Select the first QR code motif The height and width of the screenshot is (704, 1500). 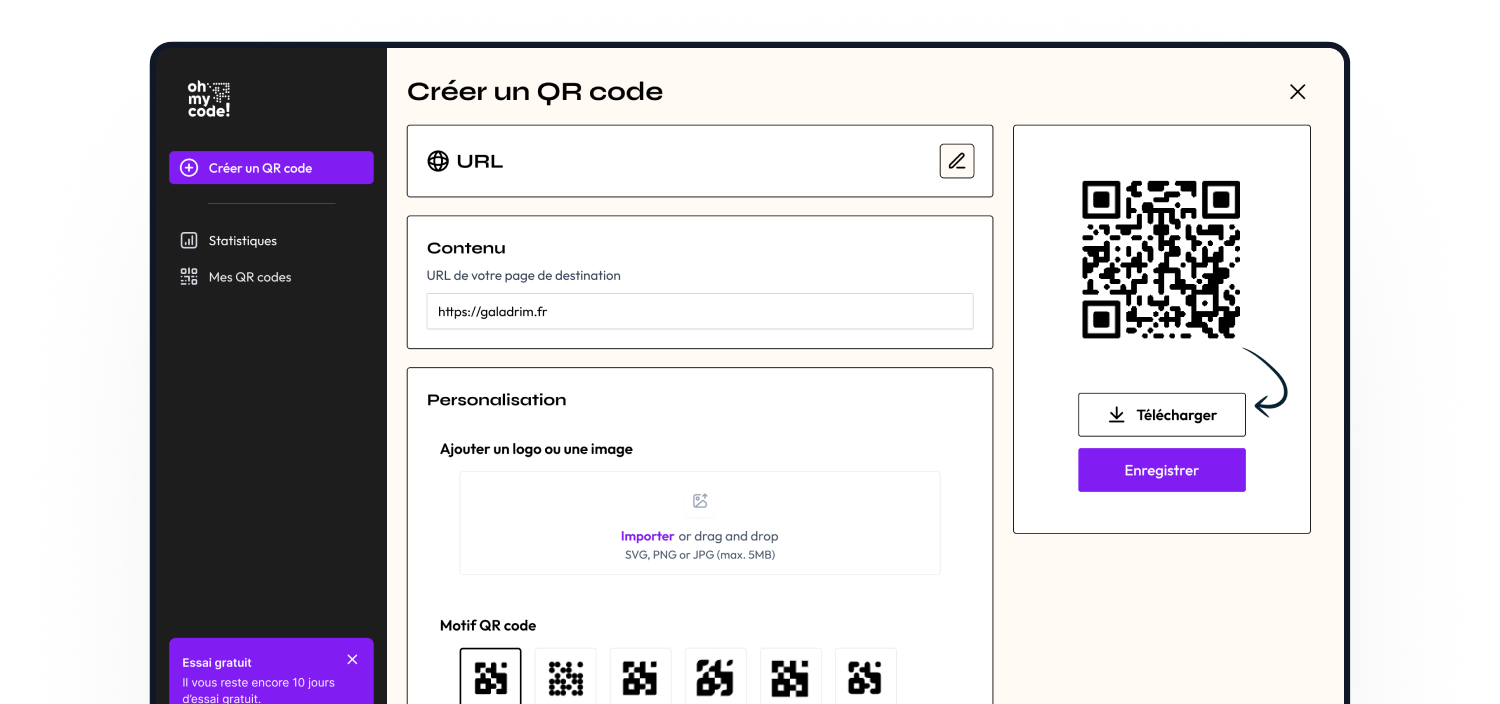(490, 677)
